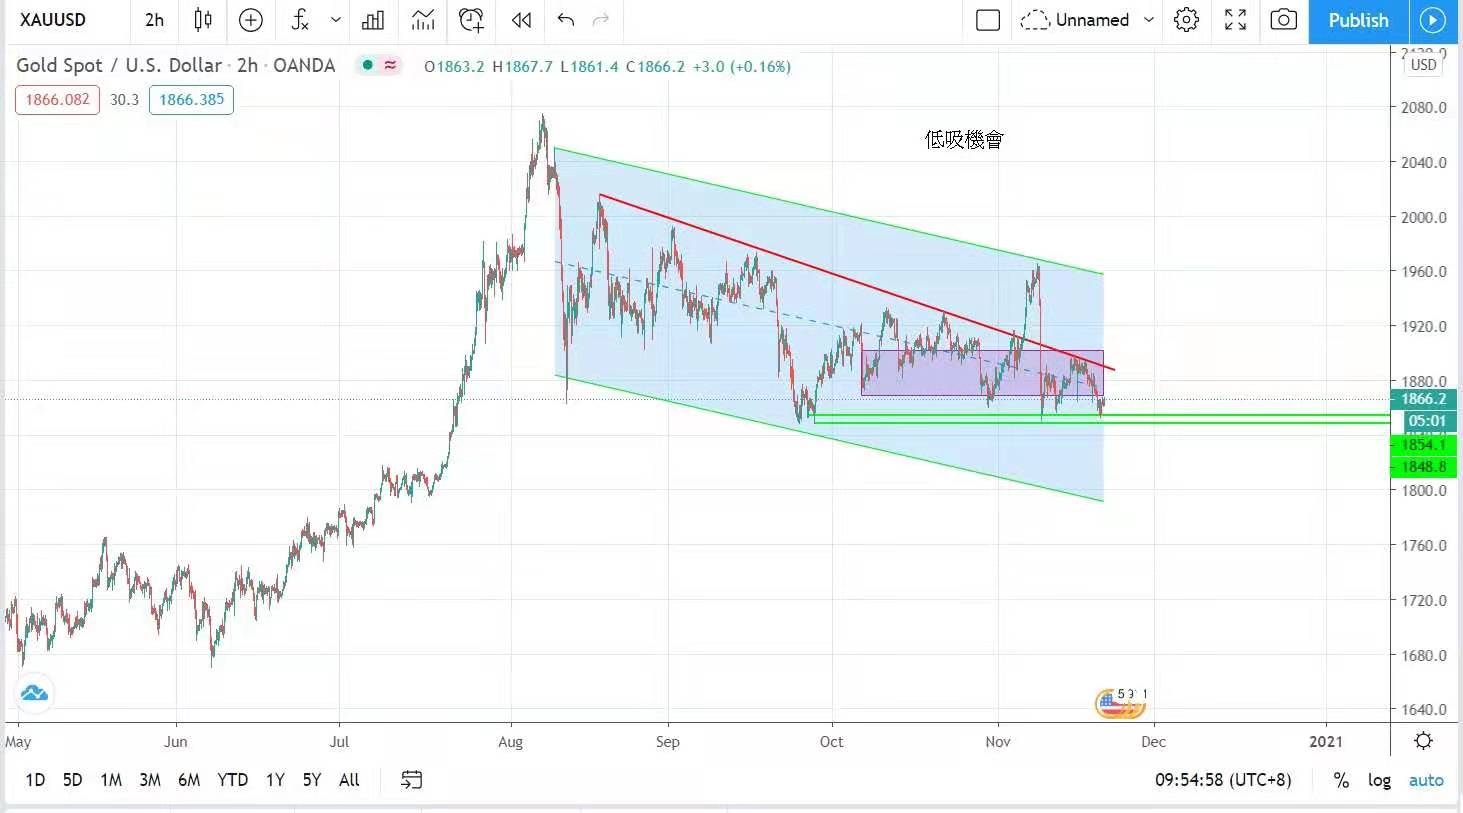
Task: Undo the last chart action
Action: point(566,20)
